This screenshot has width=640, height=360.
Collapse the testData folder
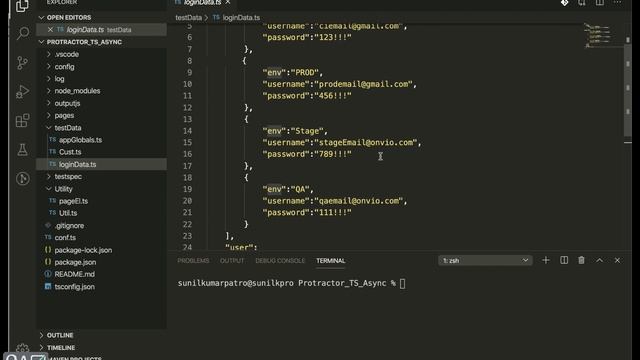tap(68, 128)
